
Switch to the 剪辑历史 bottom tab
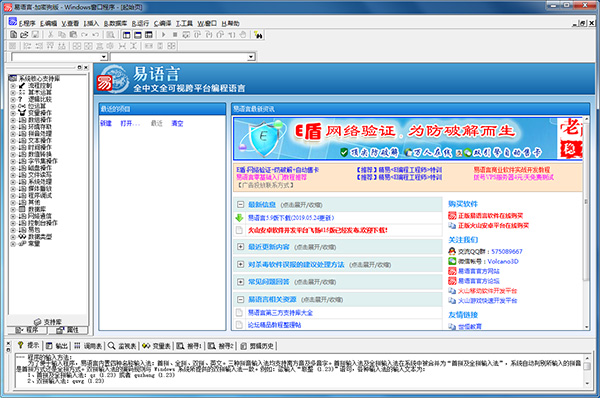(257, 346)
